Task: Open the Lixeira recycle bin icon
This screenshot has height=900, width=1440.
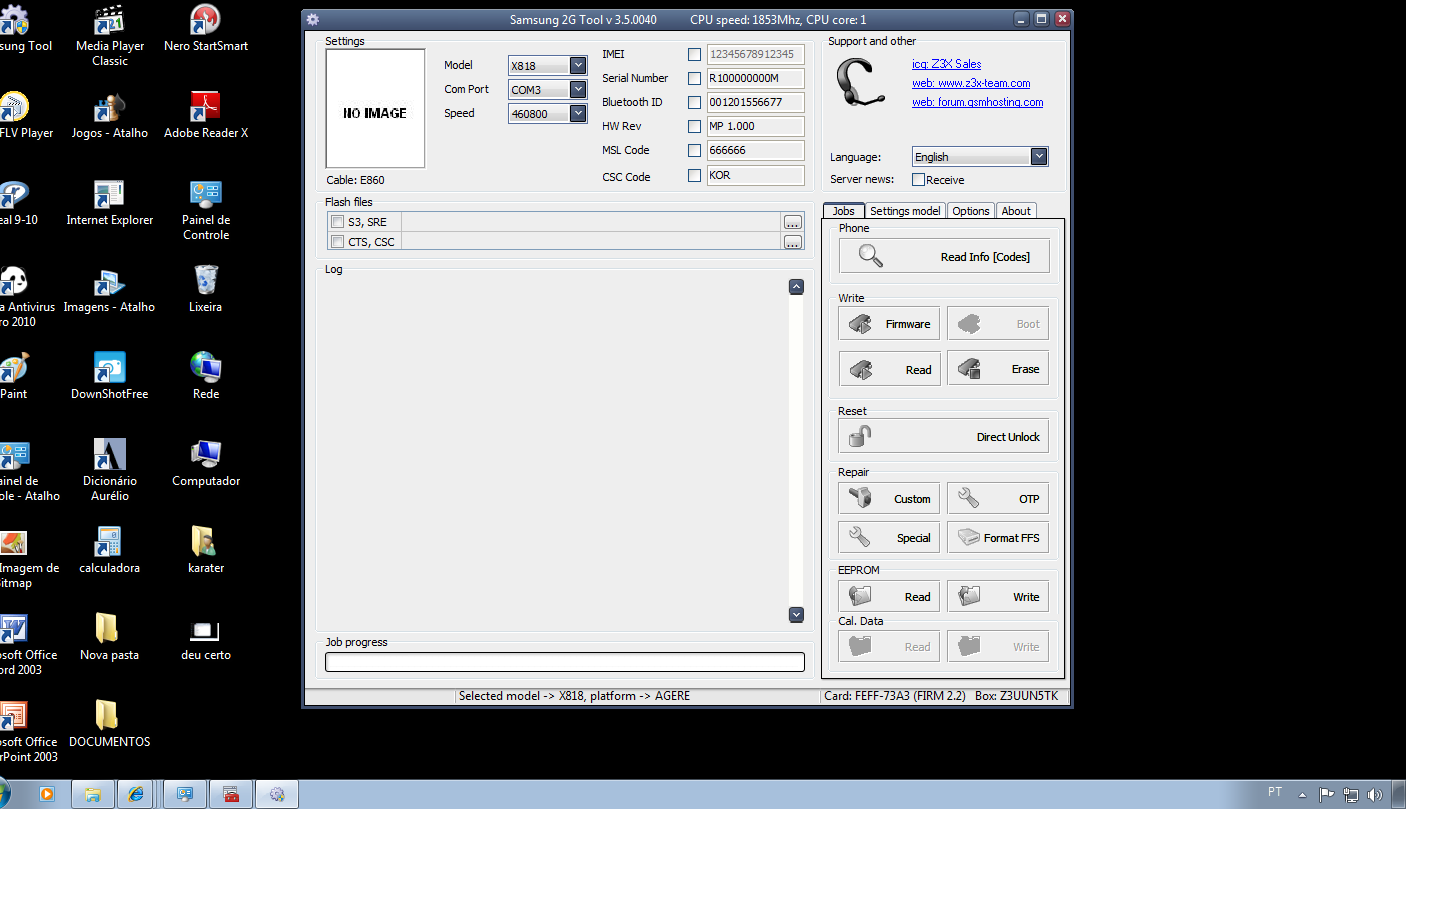Action: (x=206, y=289)
